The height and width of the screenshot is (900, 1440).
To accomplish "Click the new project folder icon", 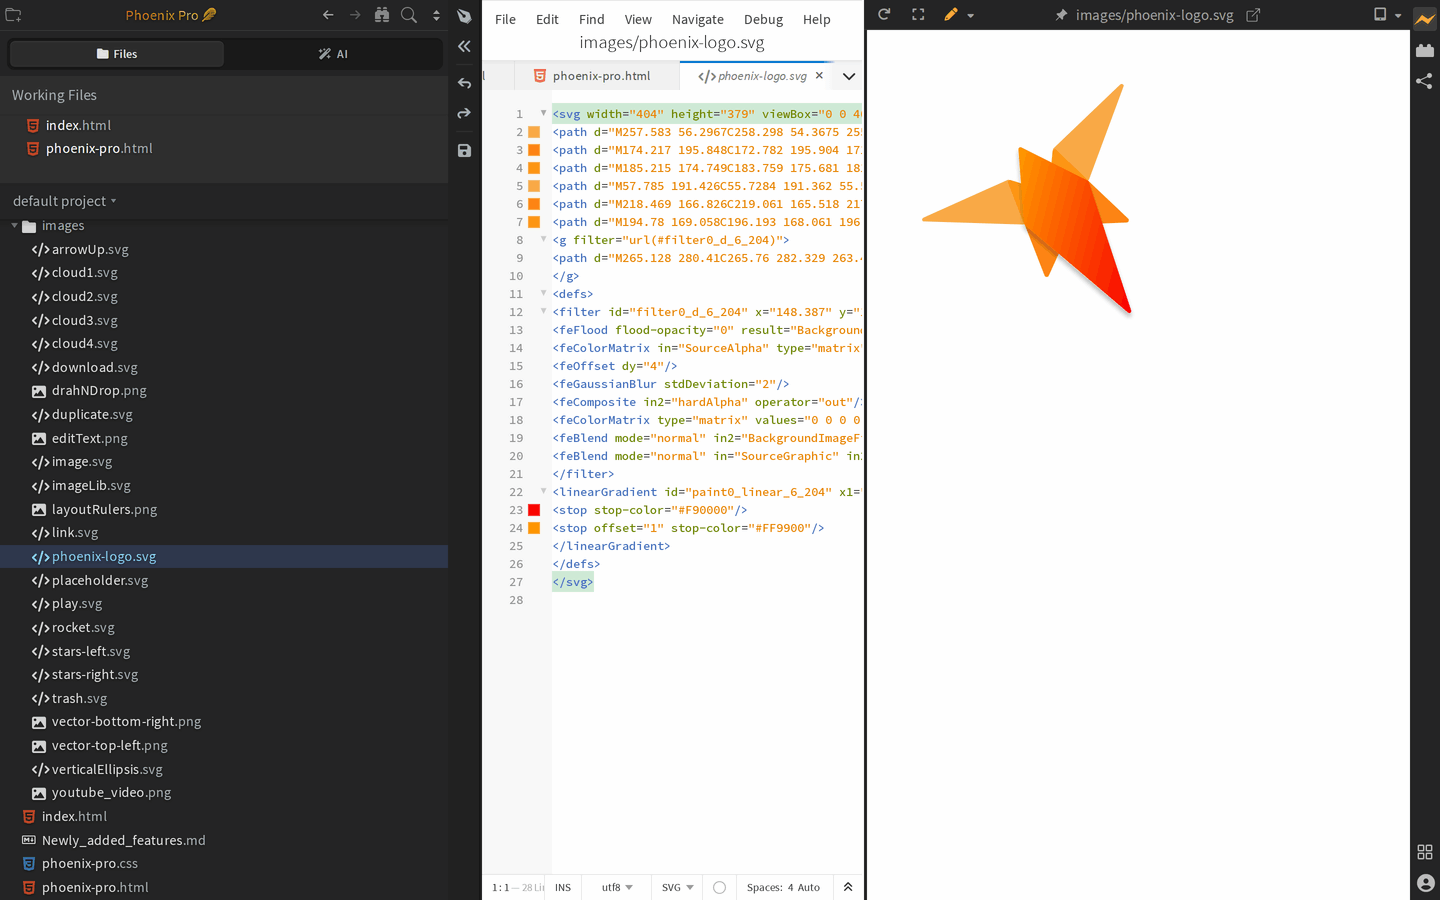I will tap(14, 15).
